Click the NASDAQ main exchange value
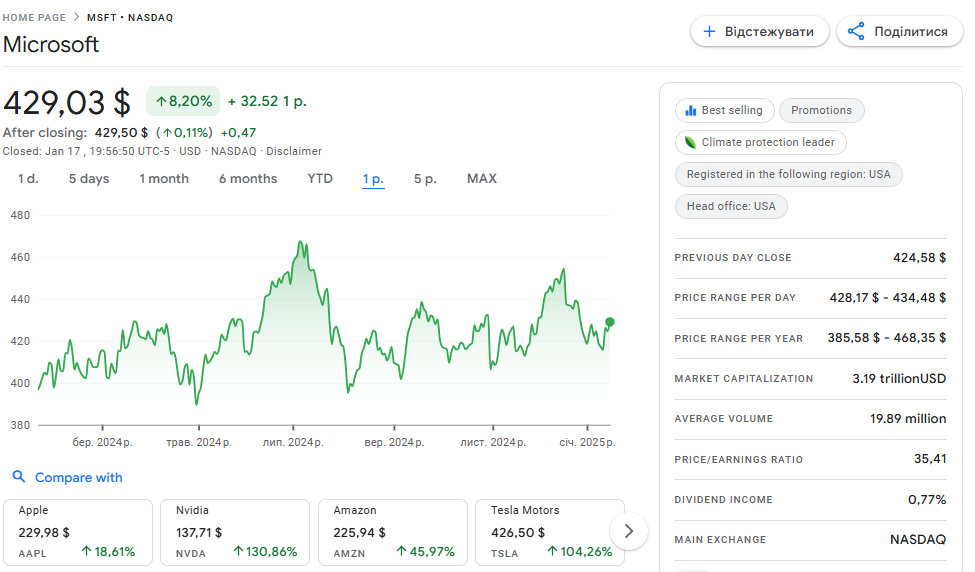Image resolution: width=975 pixels, height=572 pixels. [918, 540]
